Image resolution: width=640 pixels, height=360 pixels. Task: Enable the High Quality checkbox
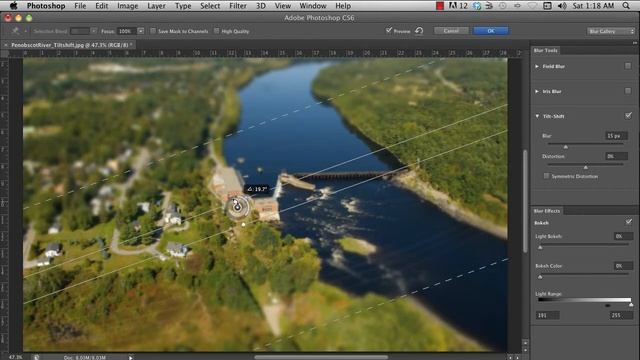coord(216,31)
